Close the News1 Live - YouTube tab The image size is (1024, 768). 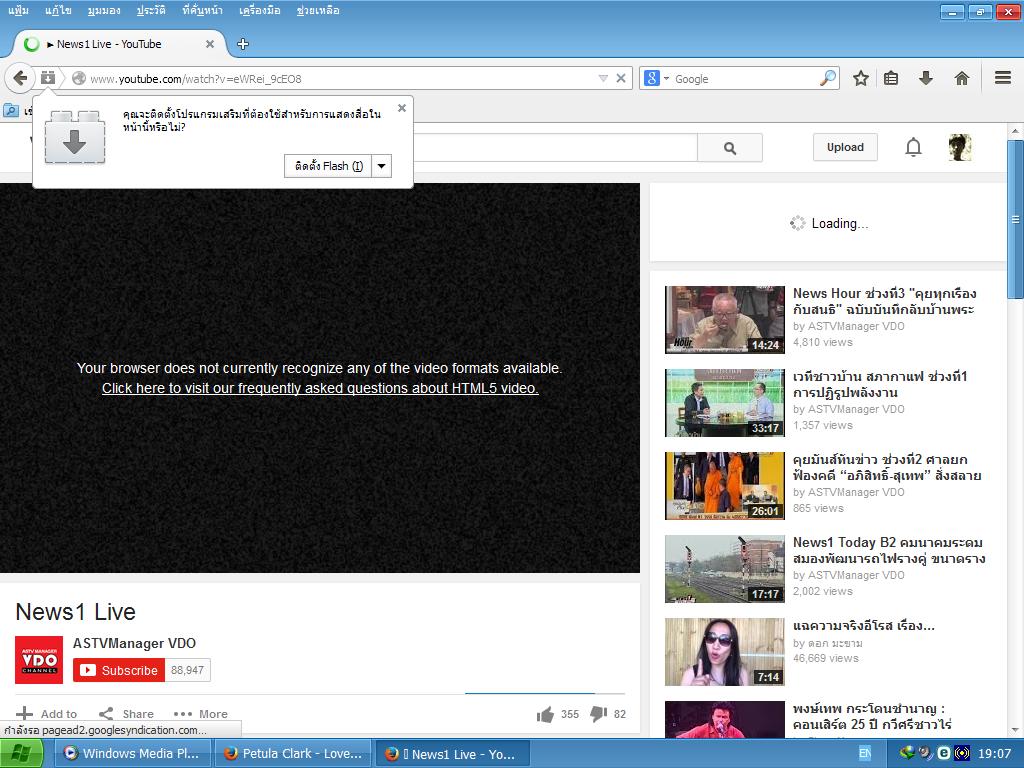(210, 44)
